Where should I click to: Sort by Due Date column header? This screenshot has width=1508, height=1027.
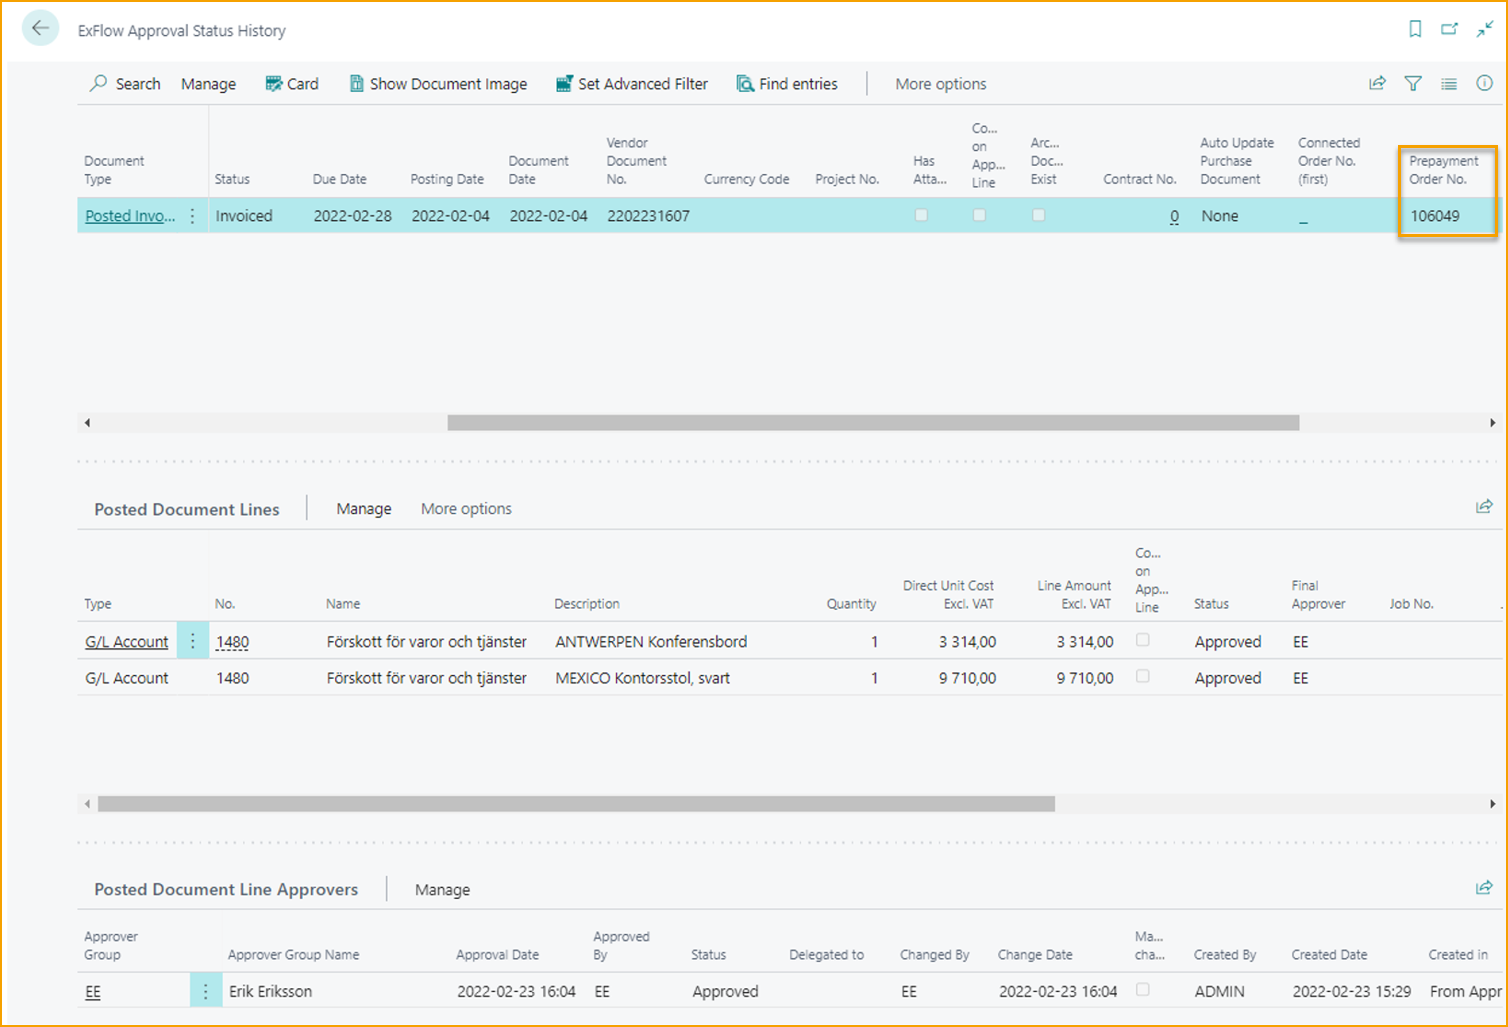coord(339,179)
